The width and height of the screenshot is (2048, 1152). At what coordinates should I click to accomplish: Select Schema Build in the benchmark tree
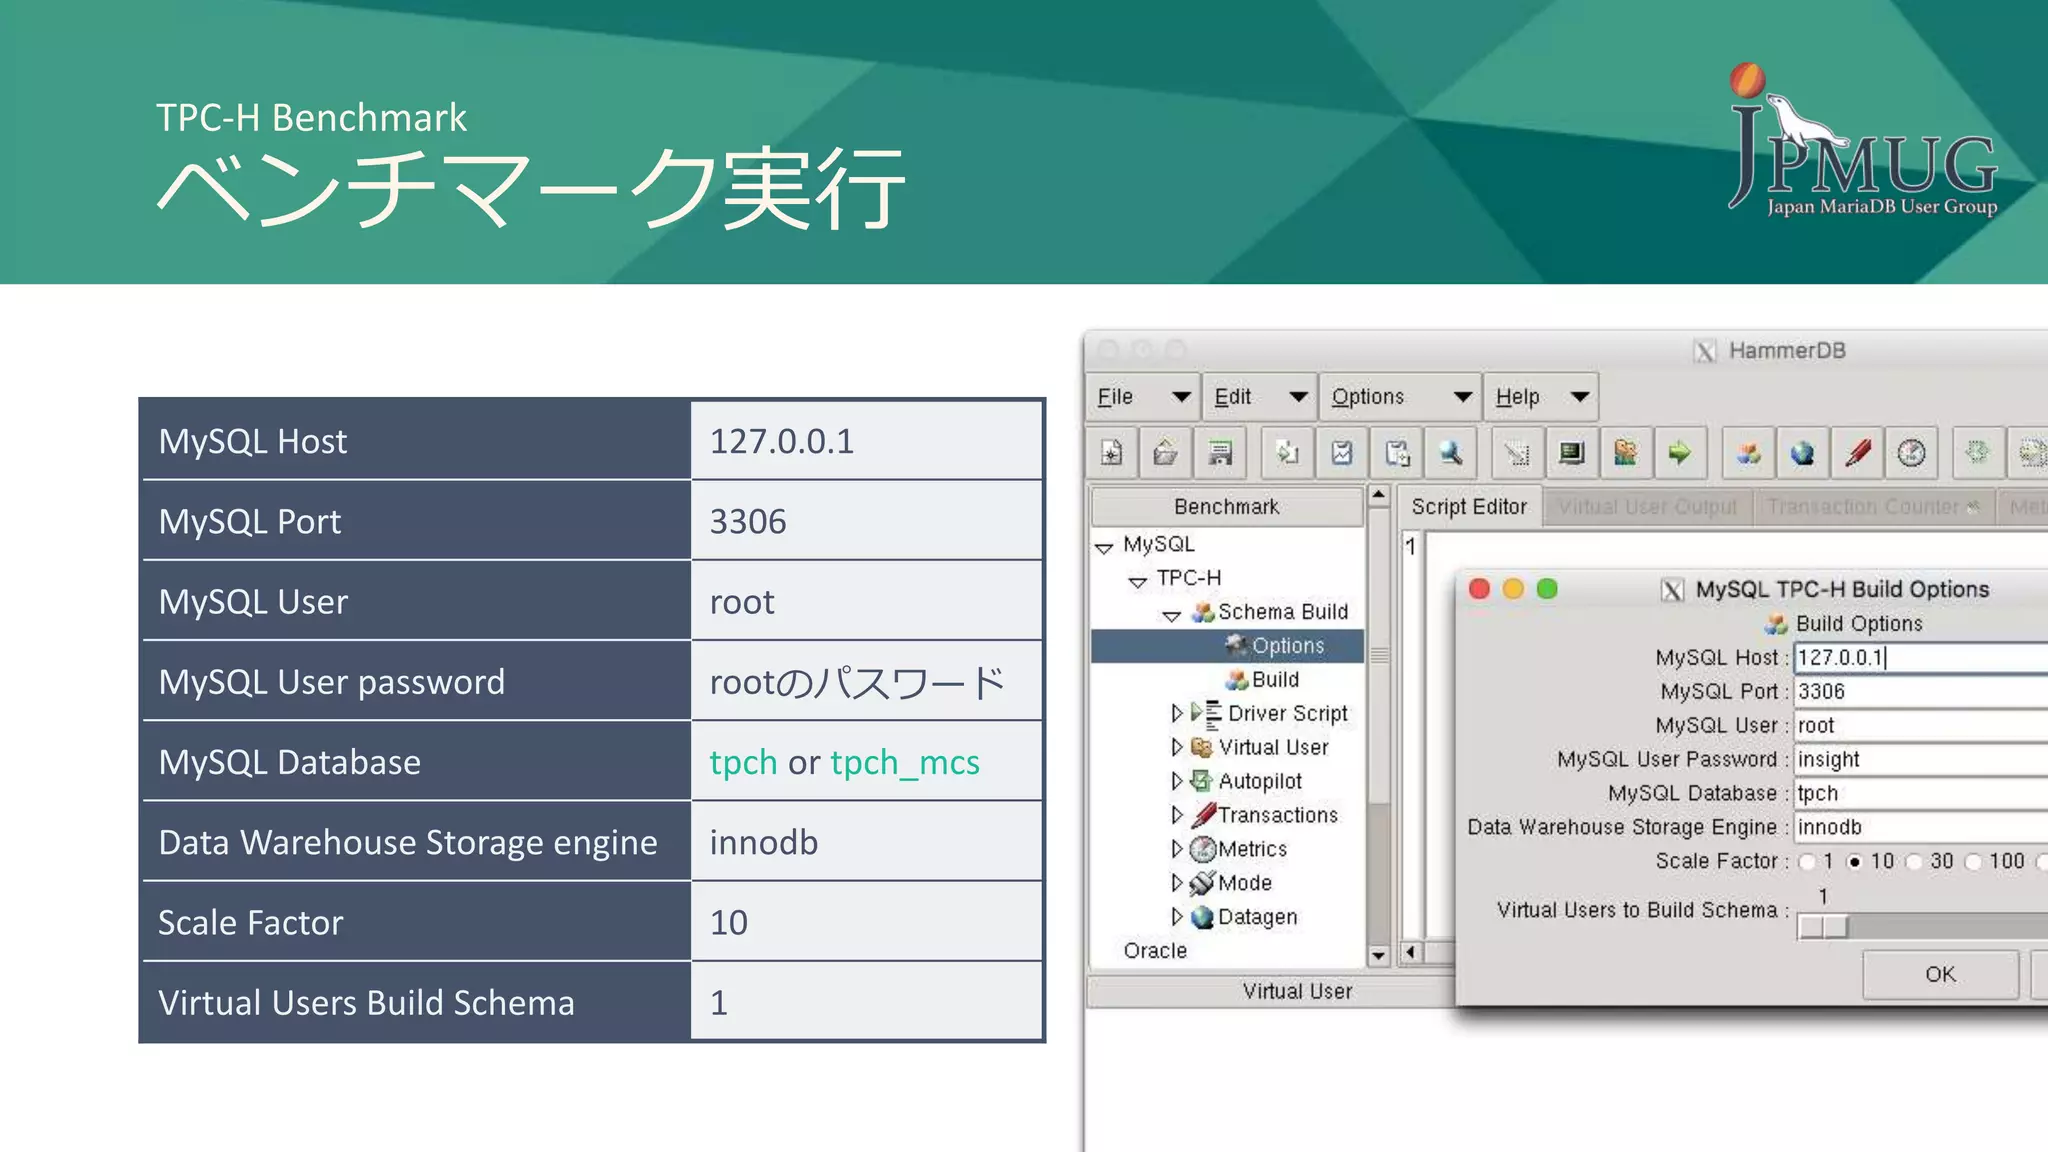1283,612
